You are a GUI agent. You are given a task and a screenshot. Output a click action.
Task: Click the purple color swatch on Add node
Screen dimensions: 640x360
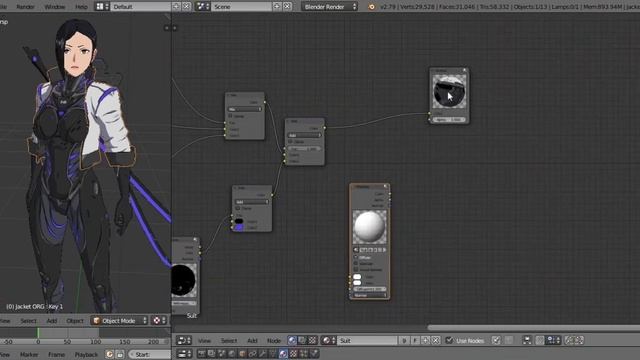[239, 227]
